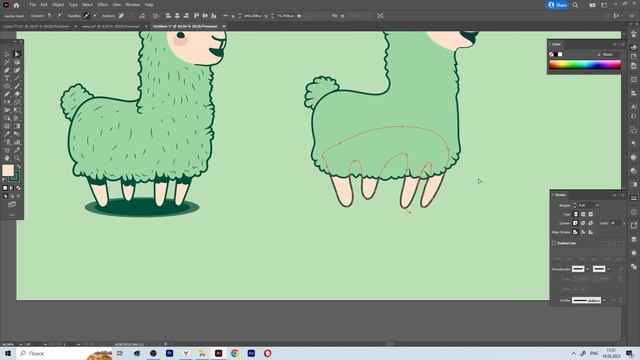Set stroke cap to Projecting Cap

[x=590, y=214]
